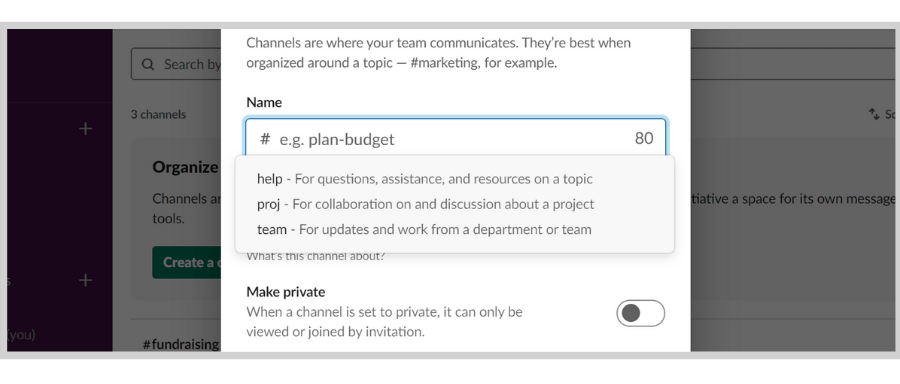
Task: Focus the channel Name input field
Action: point(456,139)
